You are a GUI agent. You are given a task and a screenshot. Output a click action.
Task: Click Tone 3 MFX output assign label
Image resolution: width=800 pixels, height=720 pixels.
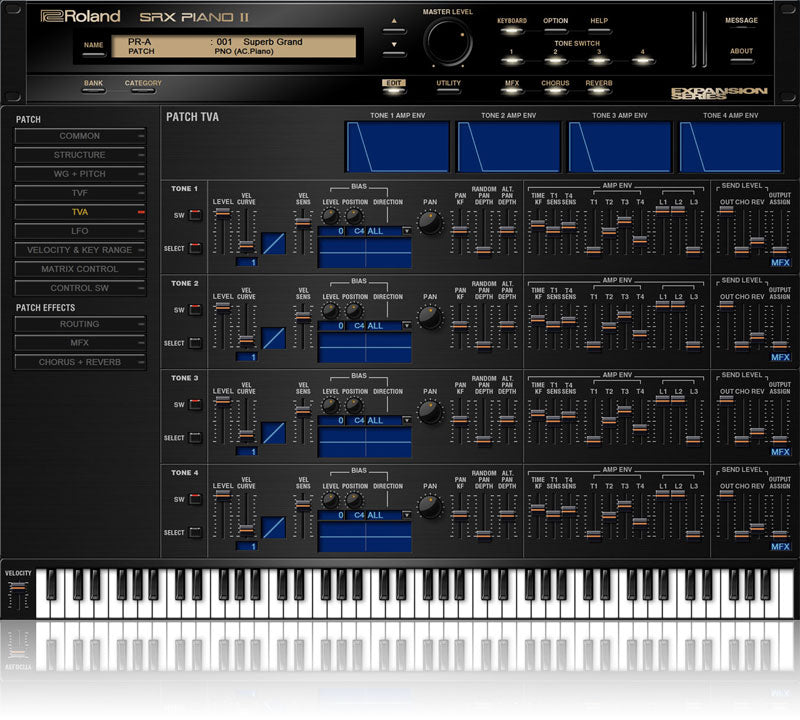point(780,452)
